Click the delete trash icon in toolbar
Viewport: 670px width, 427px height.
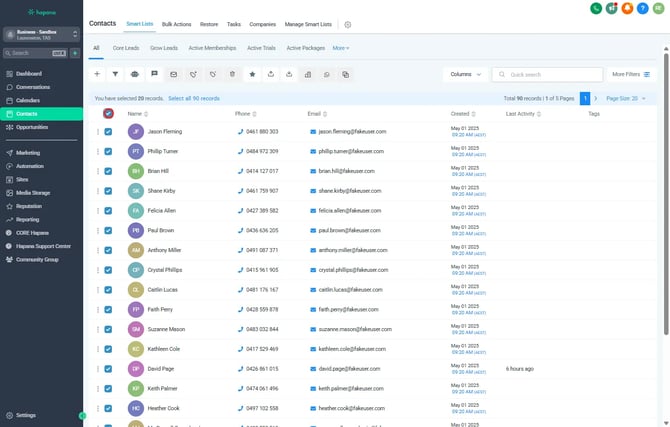(x=232, y=74)
